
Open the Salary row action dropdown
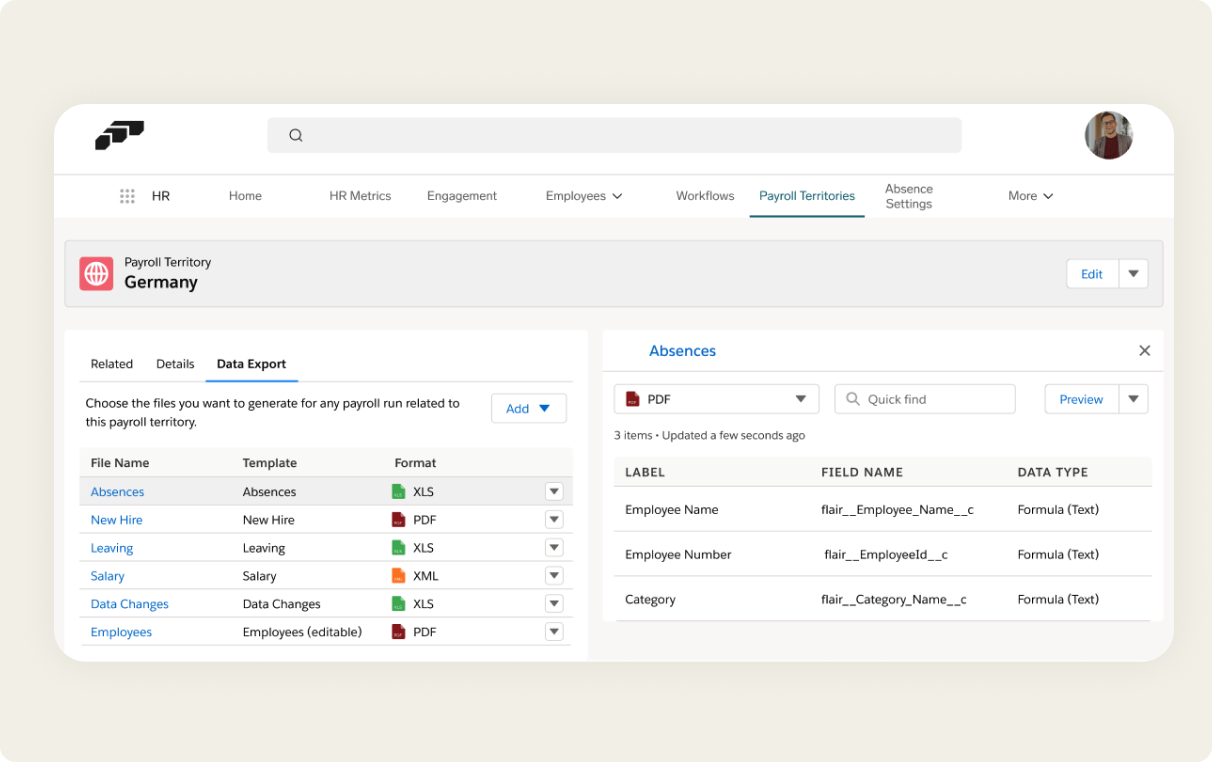tap(554, 576)
